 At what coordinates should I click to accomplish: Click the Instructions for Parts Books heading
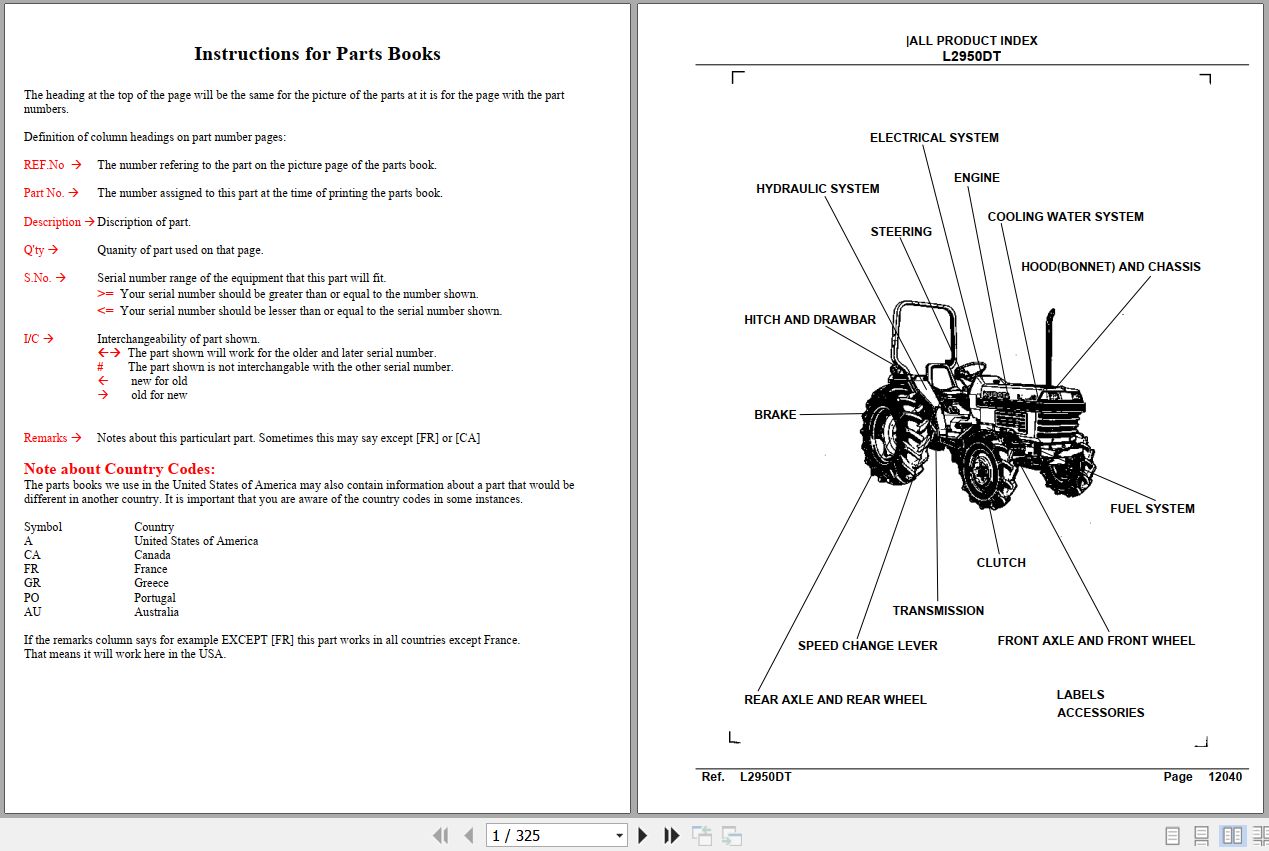(317, 54)
